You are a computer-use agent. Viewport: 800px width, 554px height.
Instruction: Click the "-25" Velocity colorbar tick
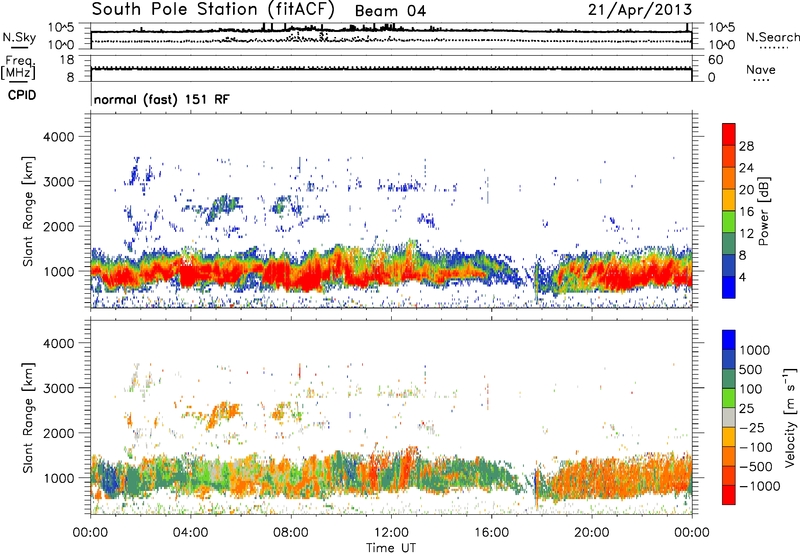pos(754,428)
